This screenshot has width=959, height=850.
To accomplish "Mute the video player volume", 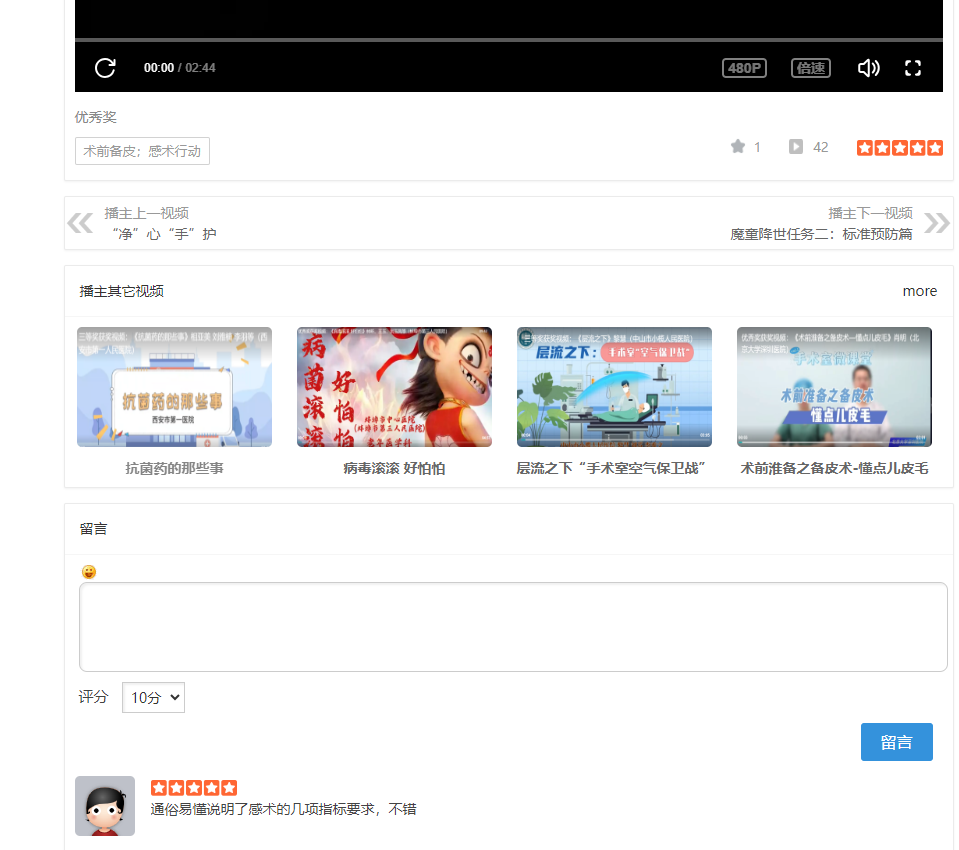I will tap(867, 68).
